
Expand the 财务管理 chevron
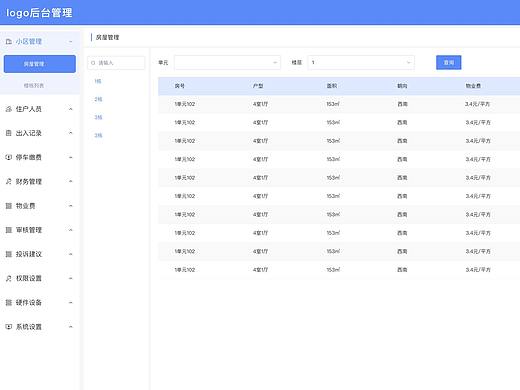point(71,181)
